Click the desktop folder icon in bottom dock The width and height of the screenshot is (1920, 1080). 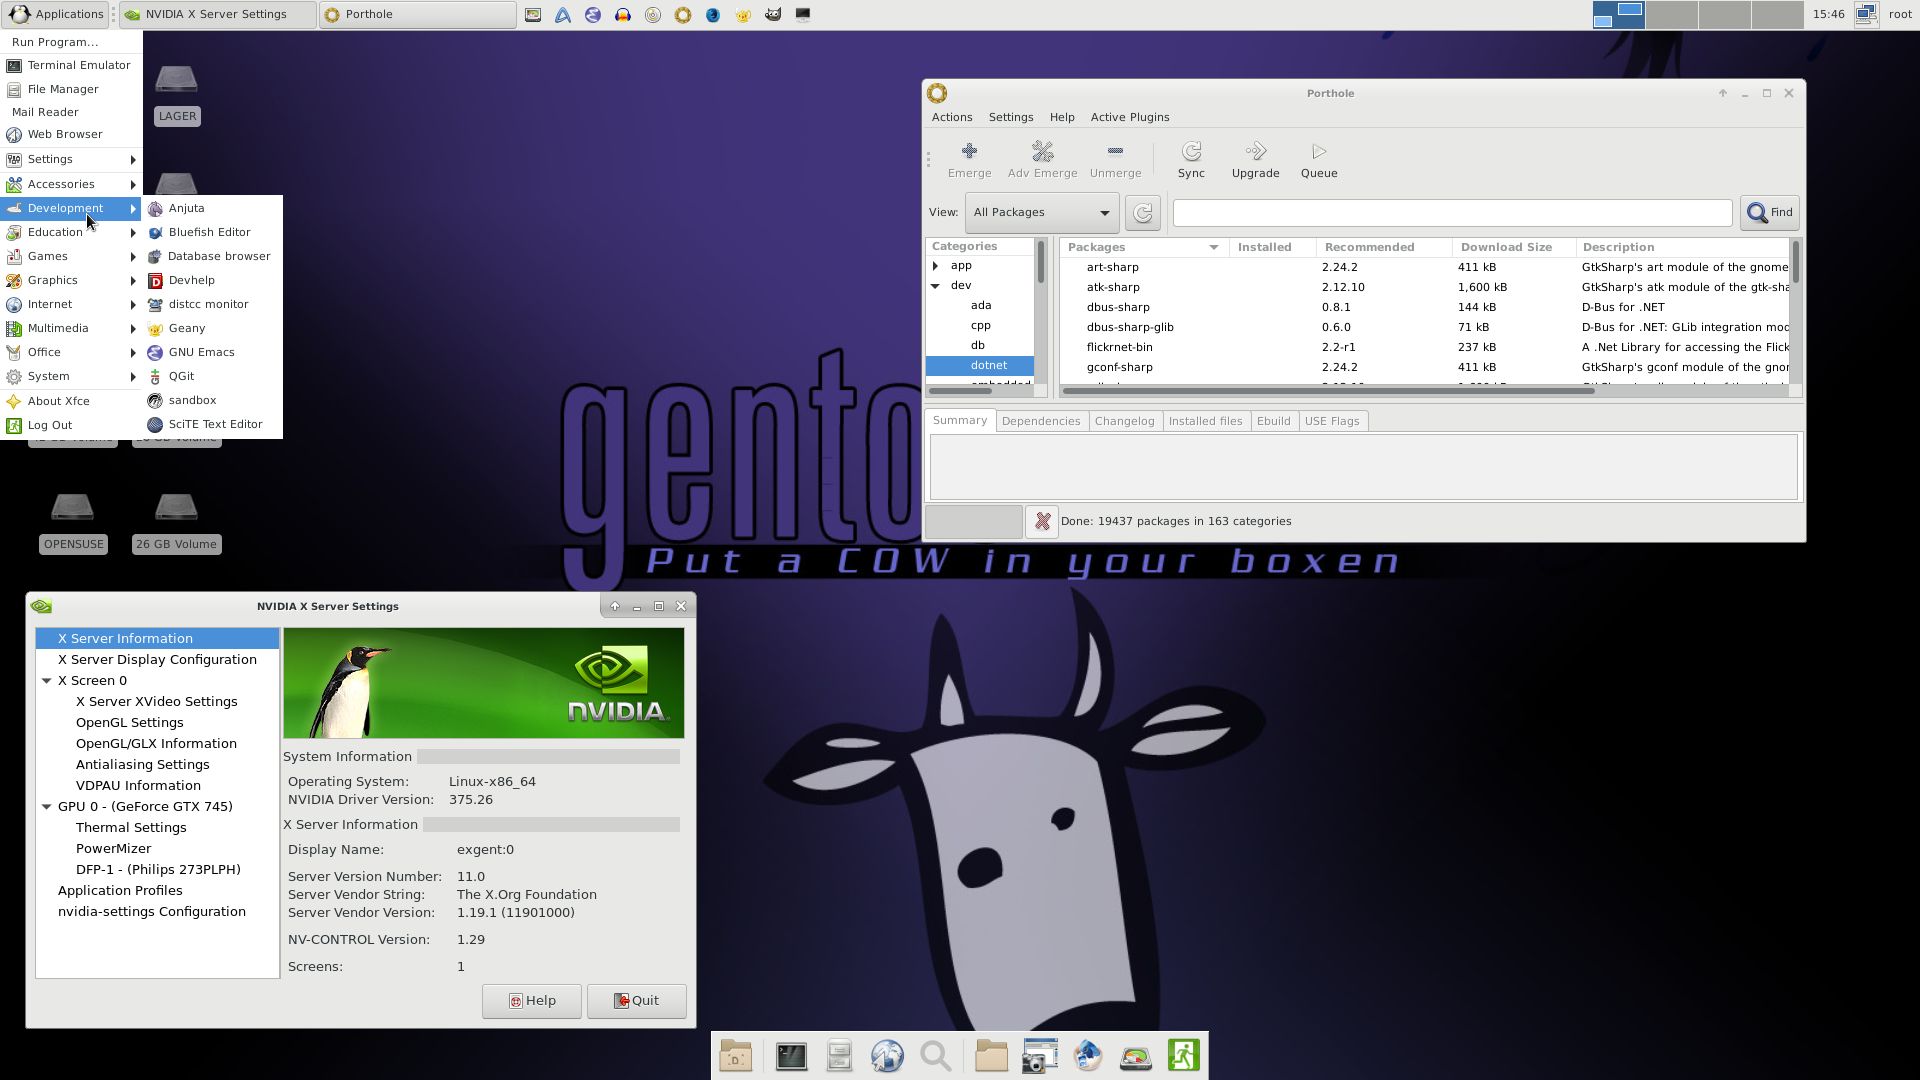point(735,1056)
